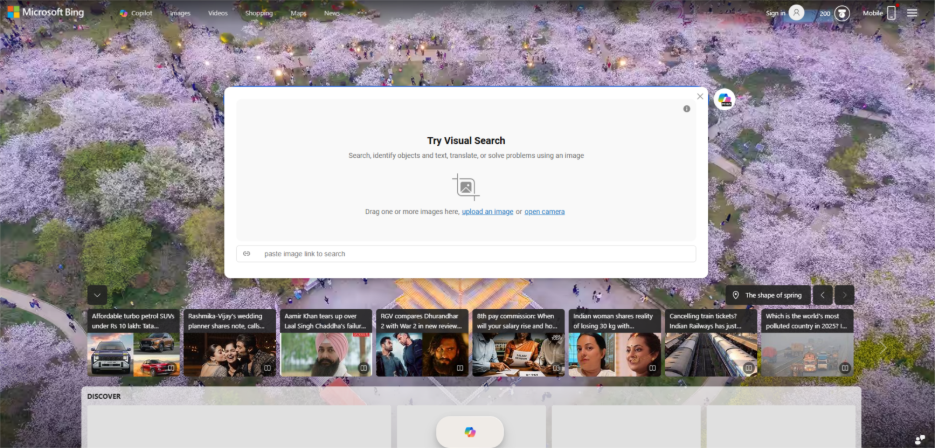Open the Rewards medal icon

tap(842, 13)
